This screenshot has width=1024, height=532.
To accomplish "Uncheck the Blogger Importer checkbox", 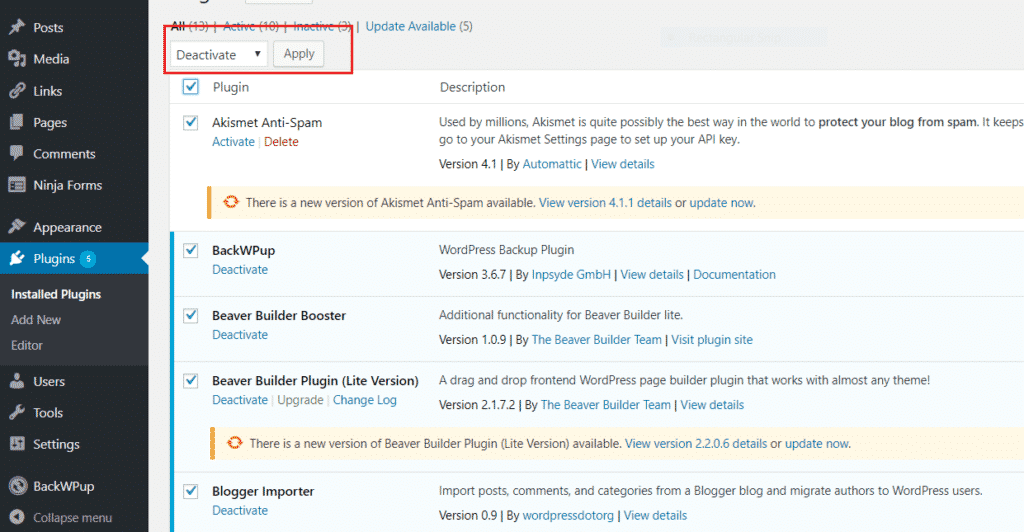I will 190,491.
